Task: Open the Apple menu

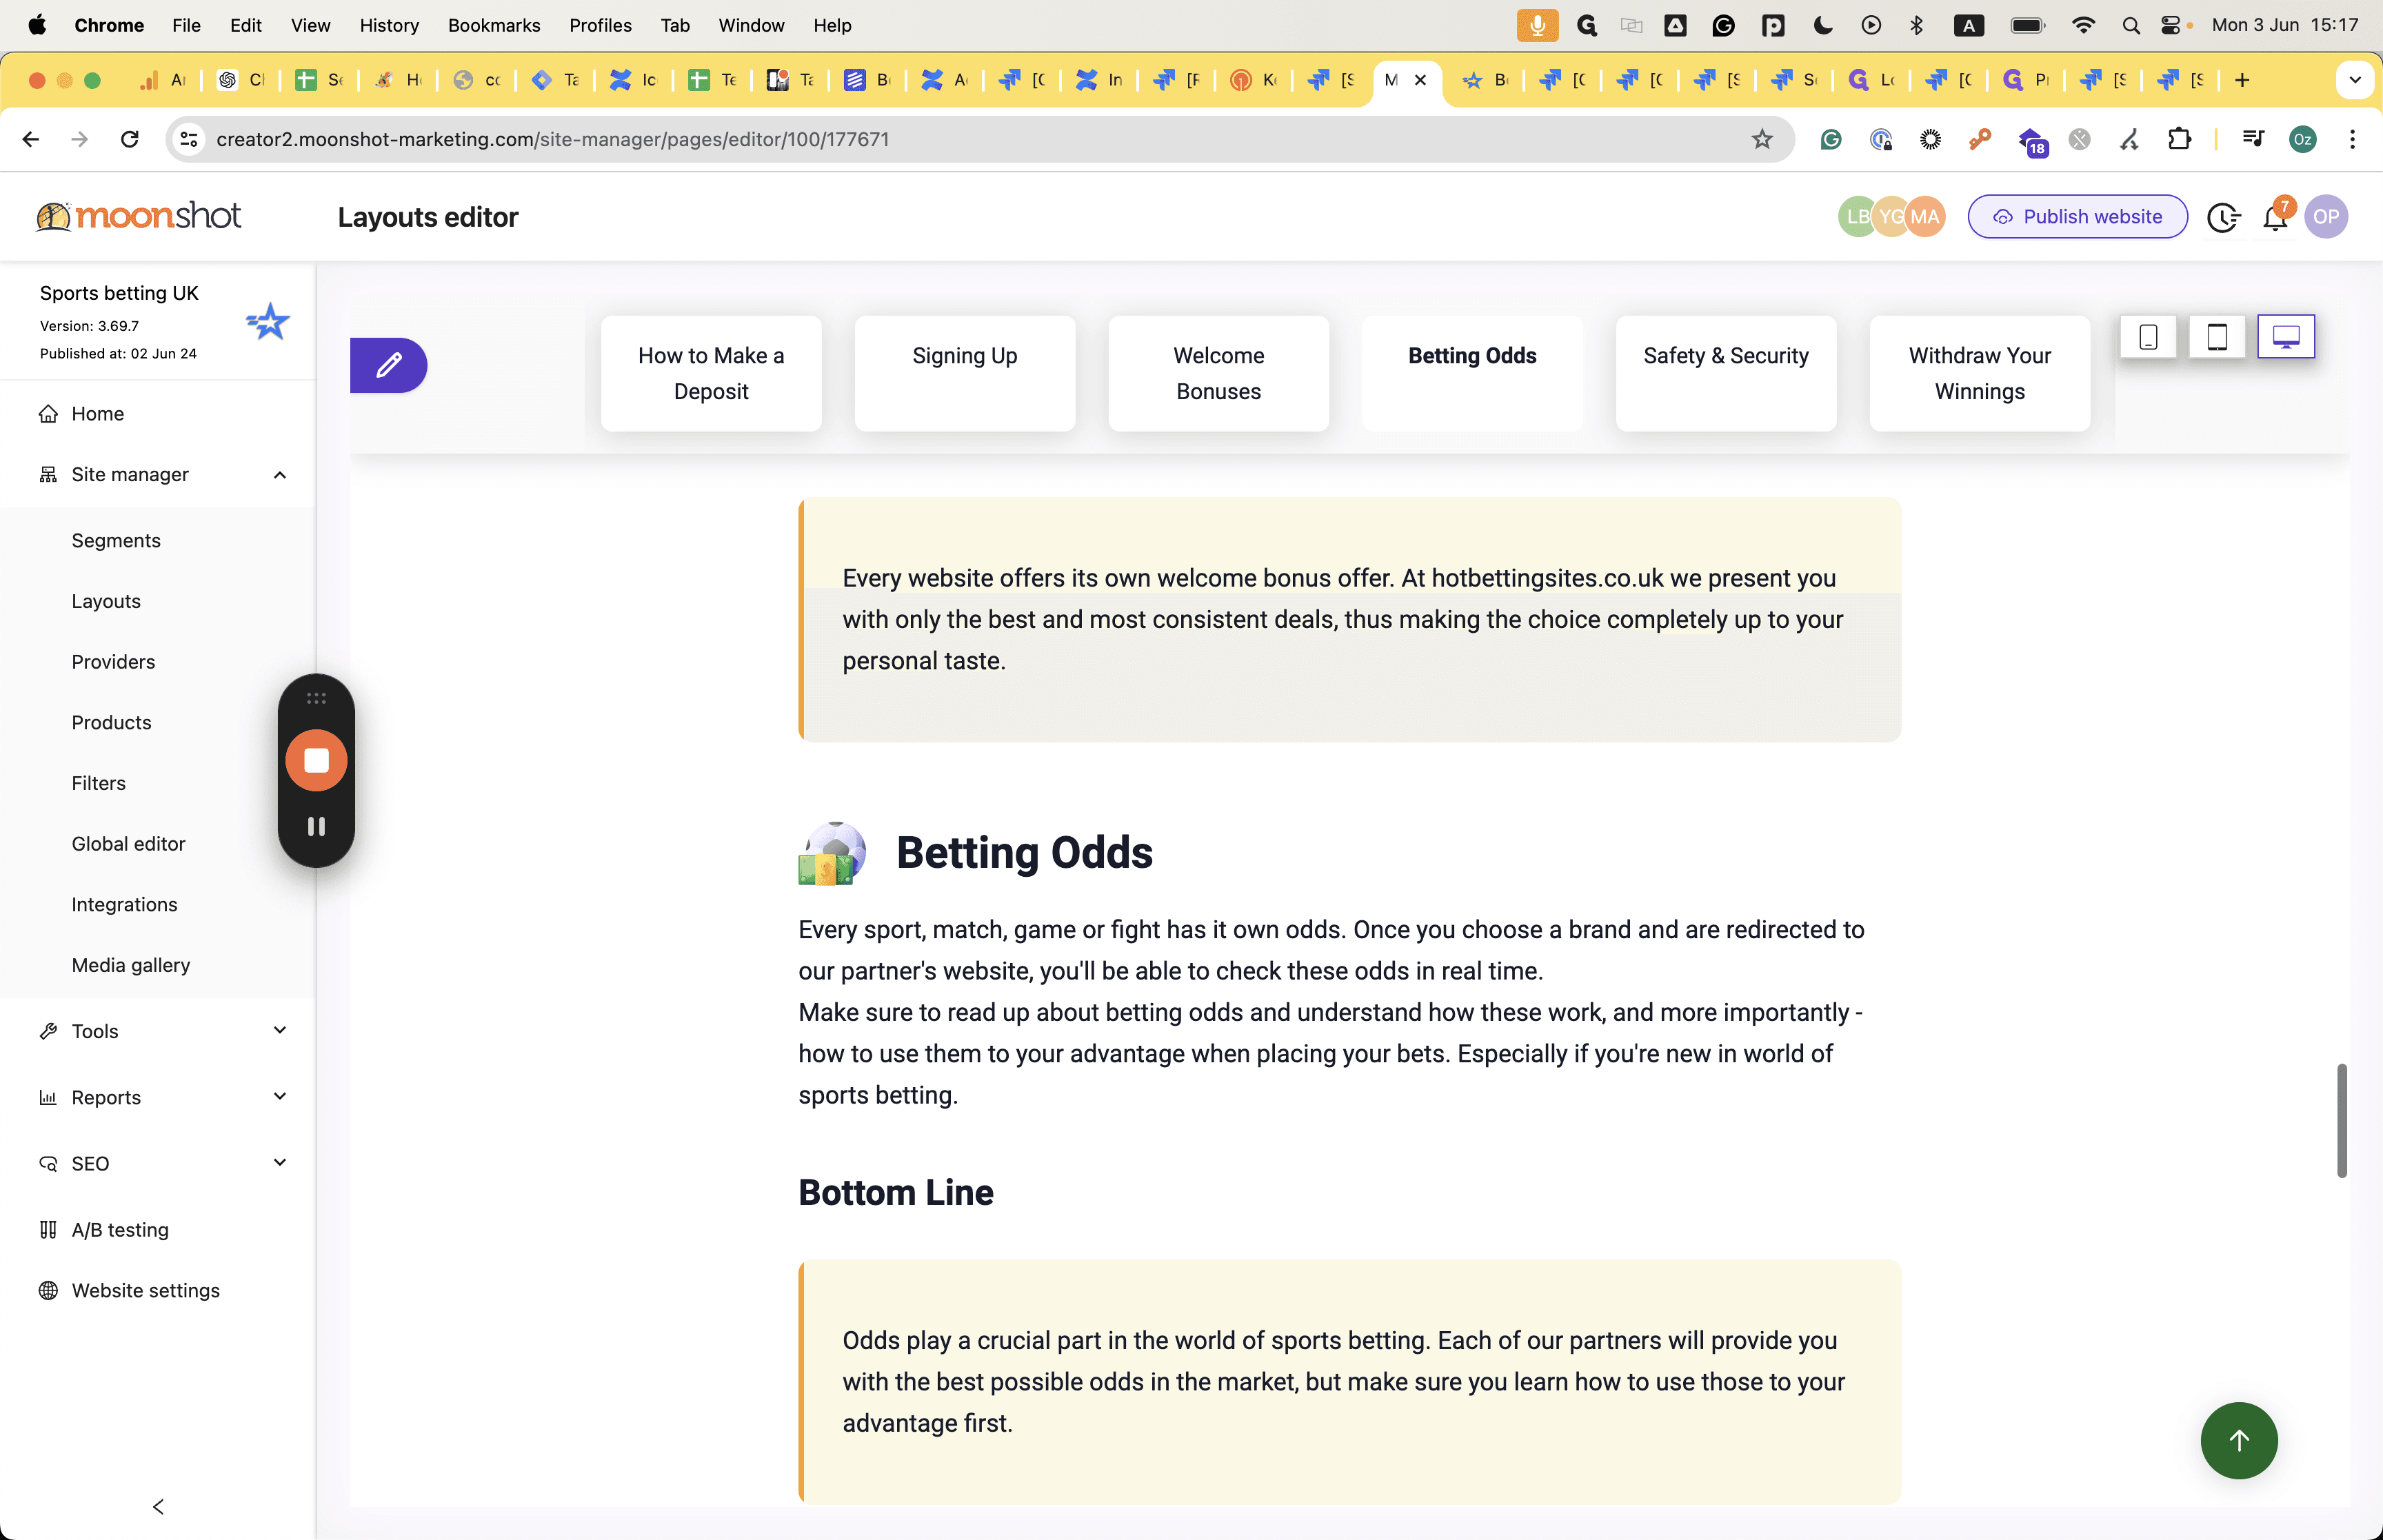Action: click(37, 25)
